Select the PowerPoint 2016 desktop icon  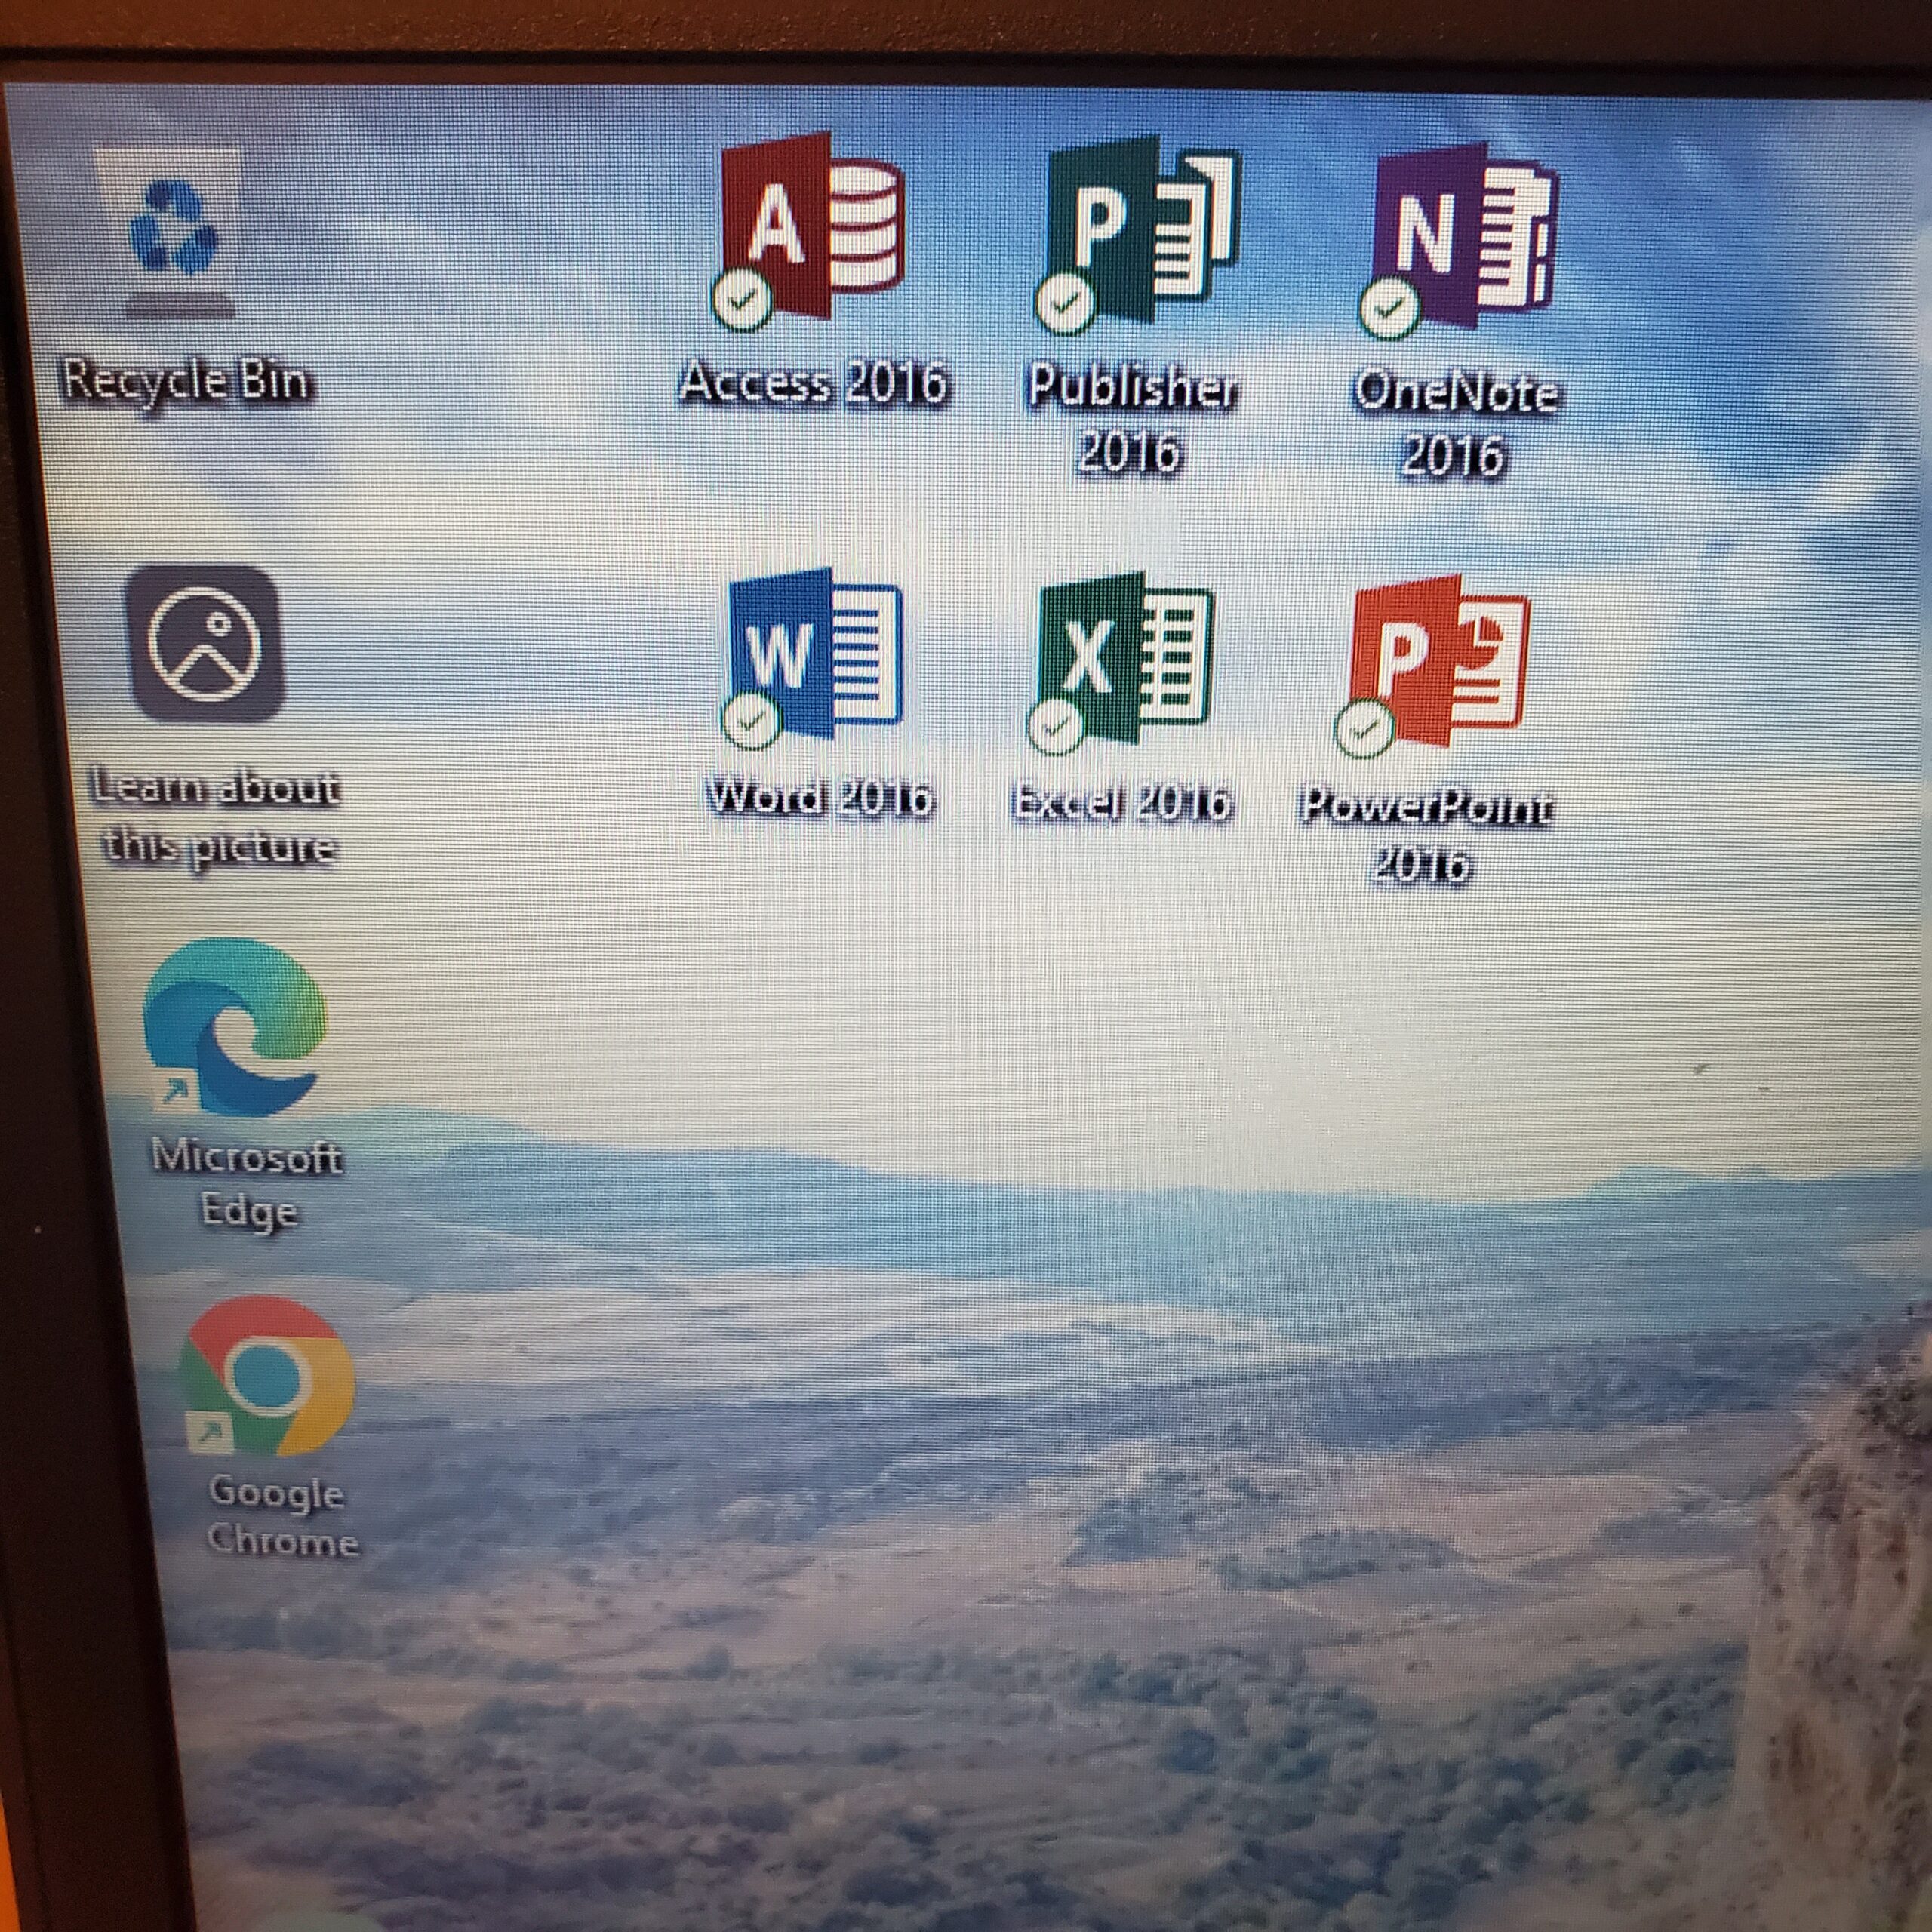click(1432, 666)
